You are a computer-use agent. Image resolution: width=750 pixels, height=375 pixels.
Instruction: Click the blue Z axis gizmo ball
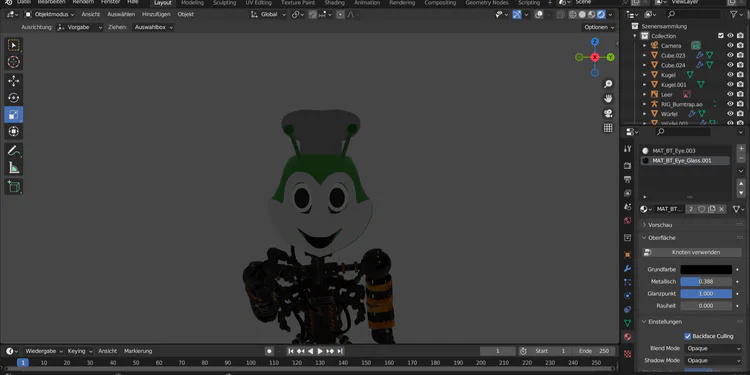tap(595, 42)
